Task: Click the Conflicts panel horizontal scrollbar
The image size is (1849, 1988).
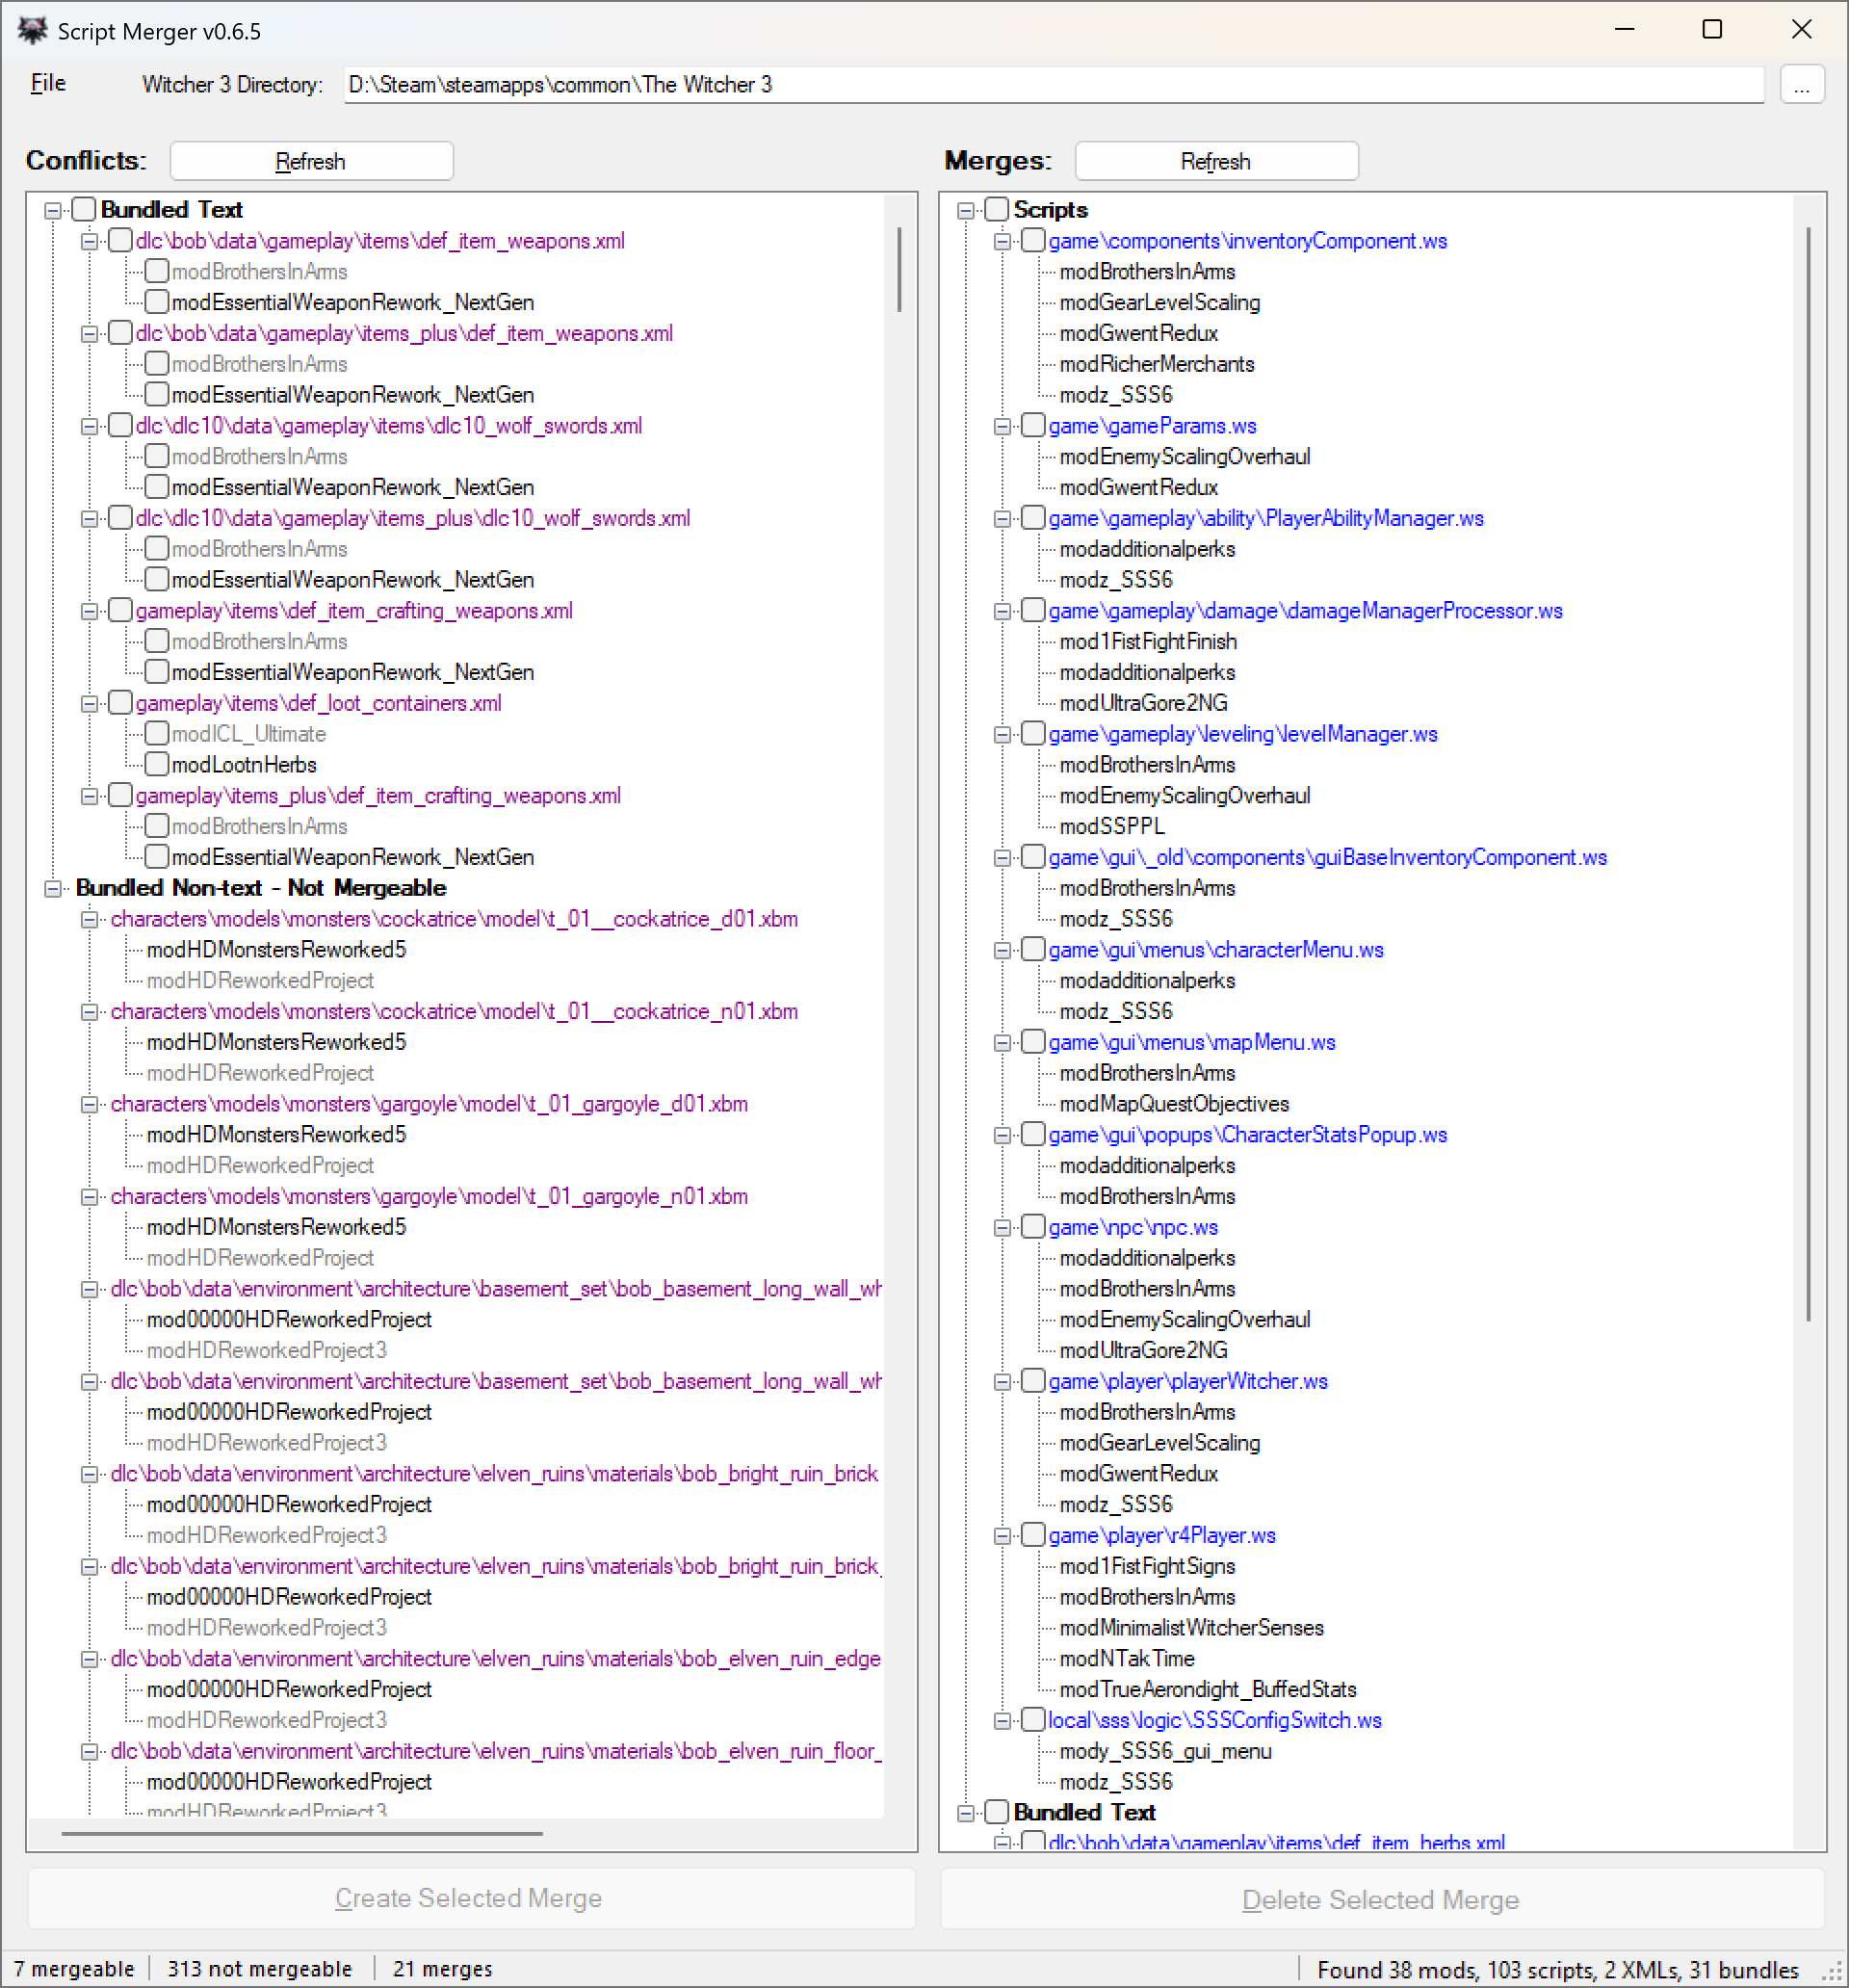Action: click(x=302, y=1833)
